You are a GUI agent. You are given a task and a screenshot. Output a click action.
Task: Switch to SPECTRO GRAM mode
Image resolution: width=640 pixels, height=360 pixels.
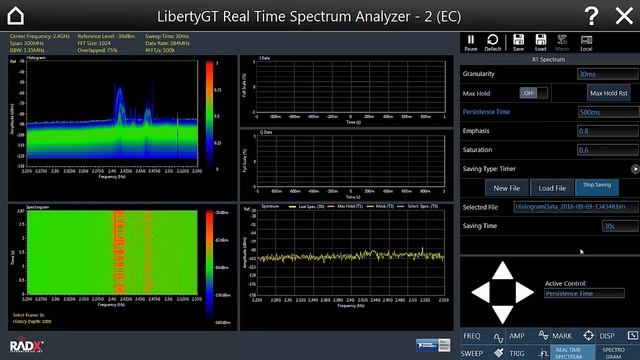[x=618, y=353]
